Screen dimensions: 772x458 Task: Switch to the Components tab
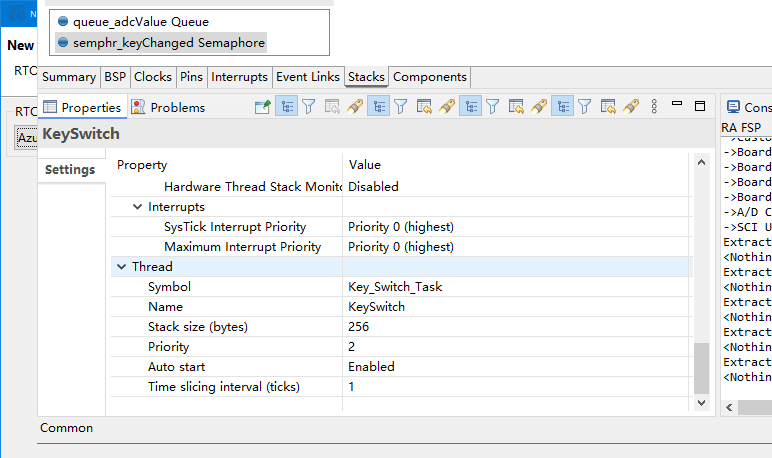429,77
